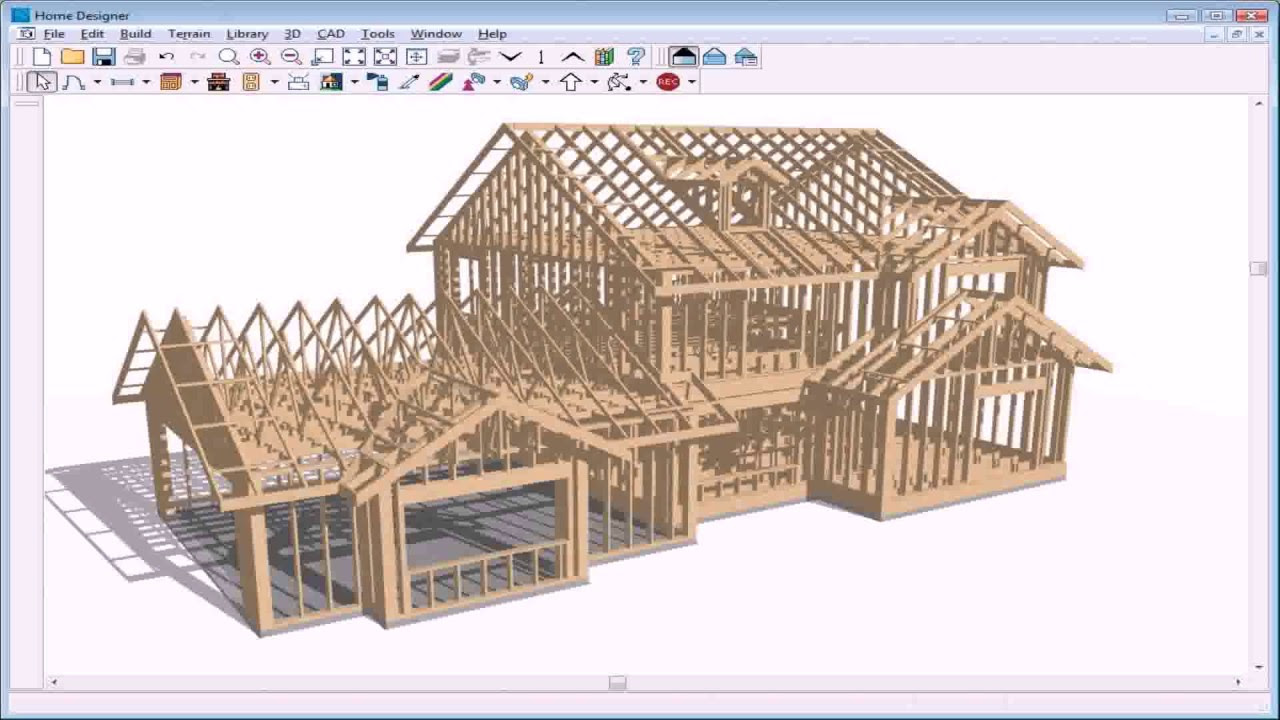Click the walking figure camera tool
Screen dimensions: 1280x720
tap(619, 82)
